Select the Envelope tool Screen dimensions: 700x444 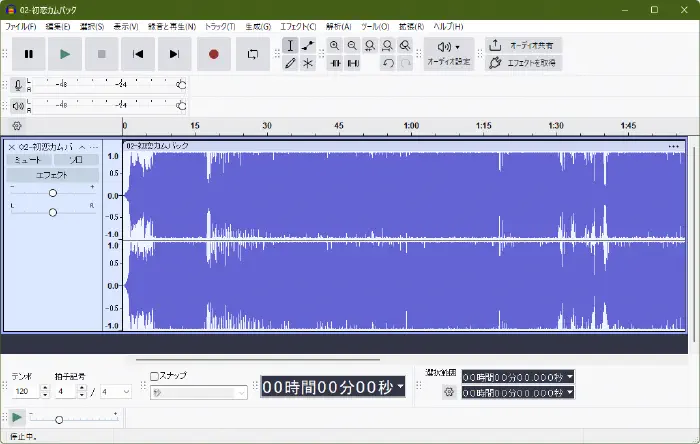[308, 46]
